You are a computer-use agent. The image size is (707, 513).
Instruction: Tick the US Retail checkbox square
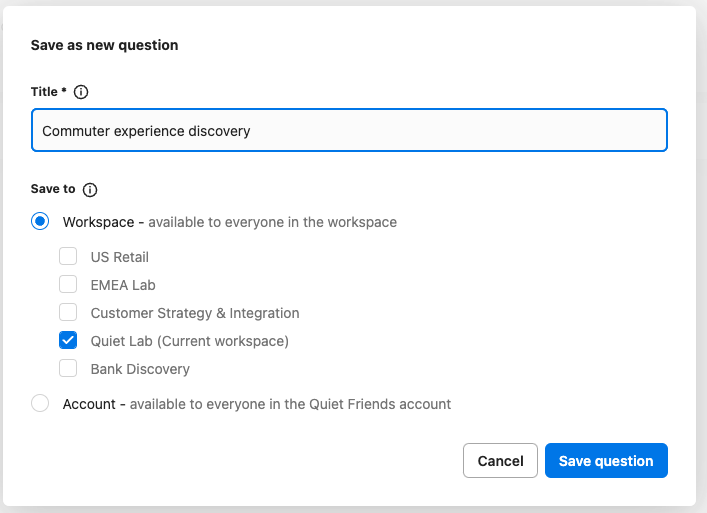(68, 256)
